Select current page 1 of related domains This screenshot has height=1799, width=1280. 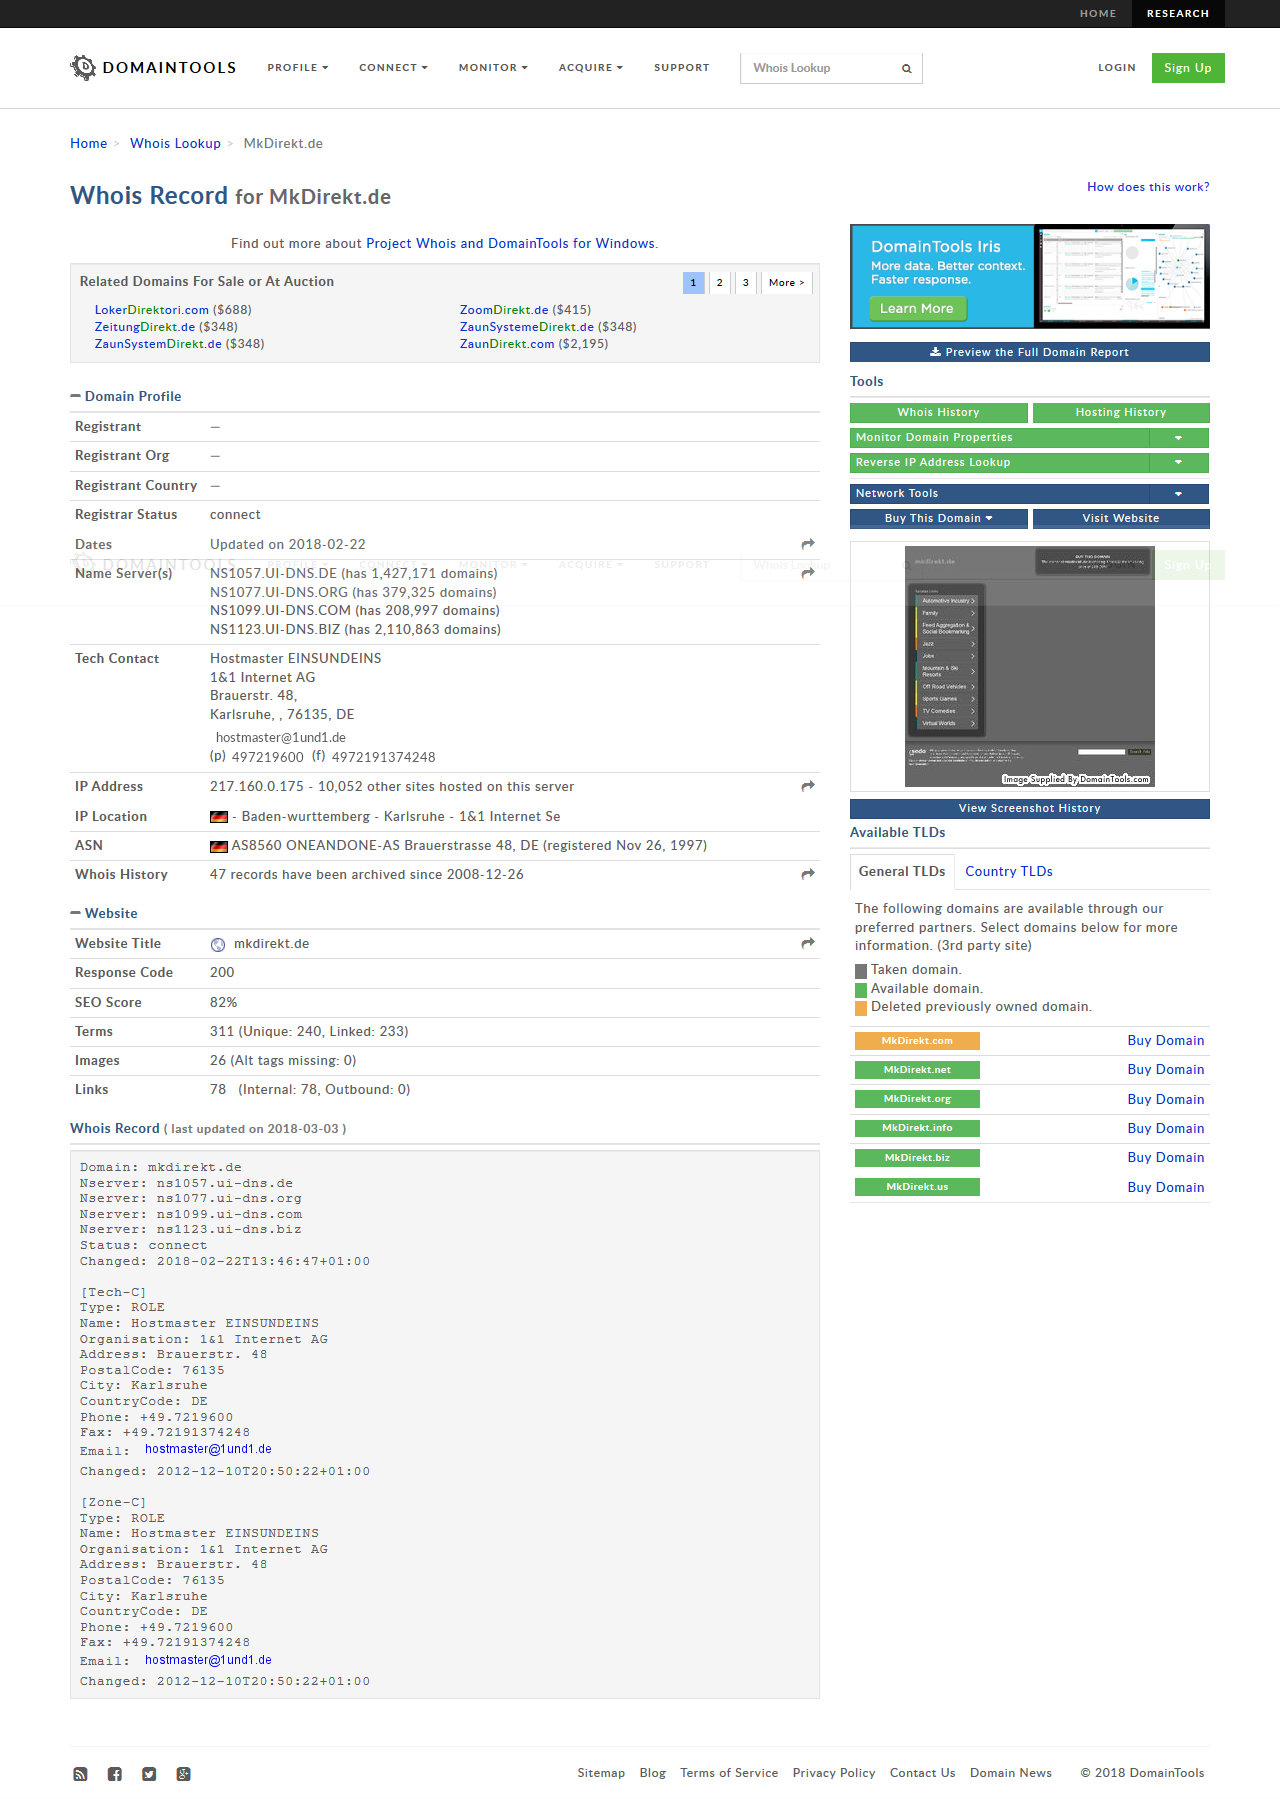point(694,283)
